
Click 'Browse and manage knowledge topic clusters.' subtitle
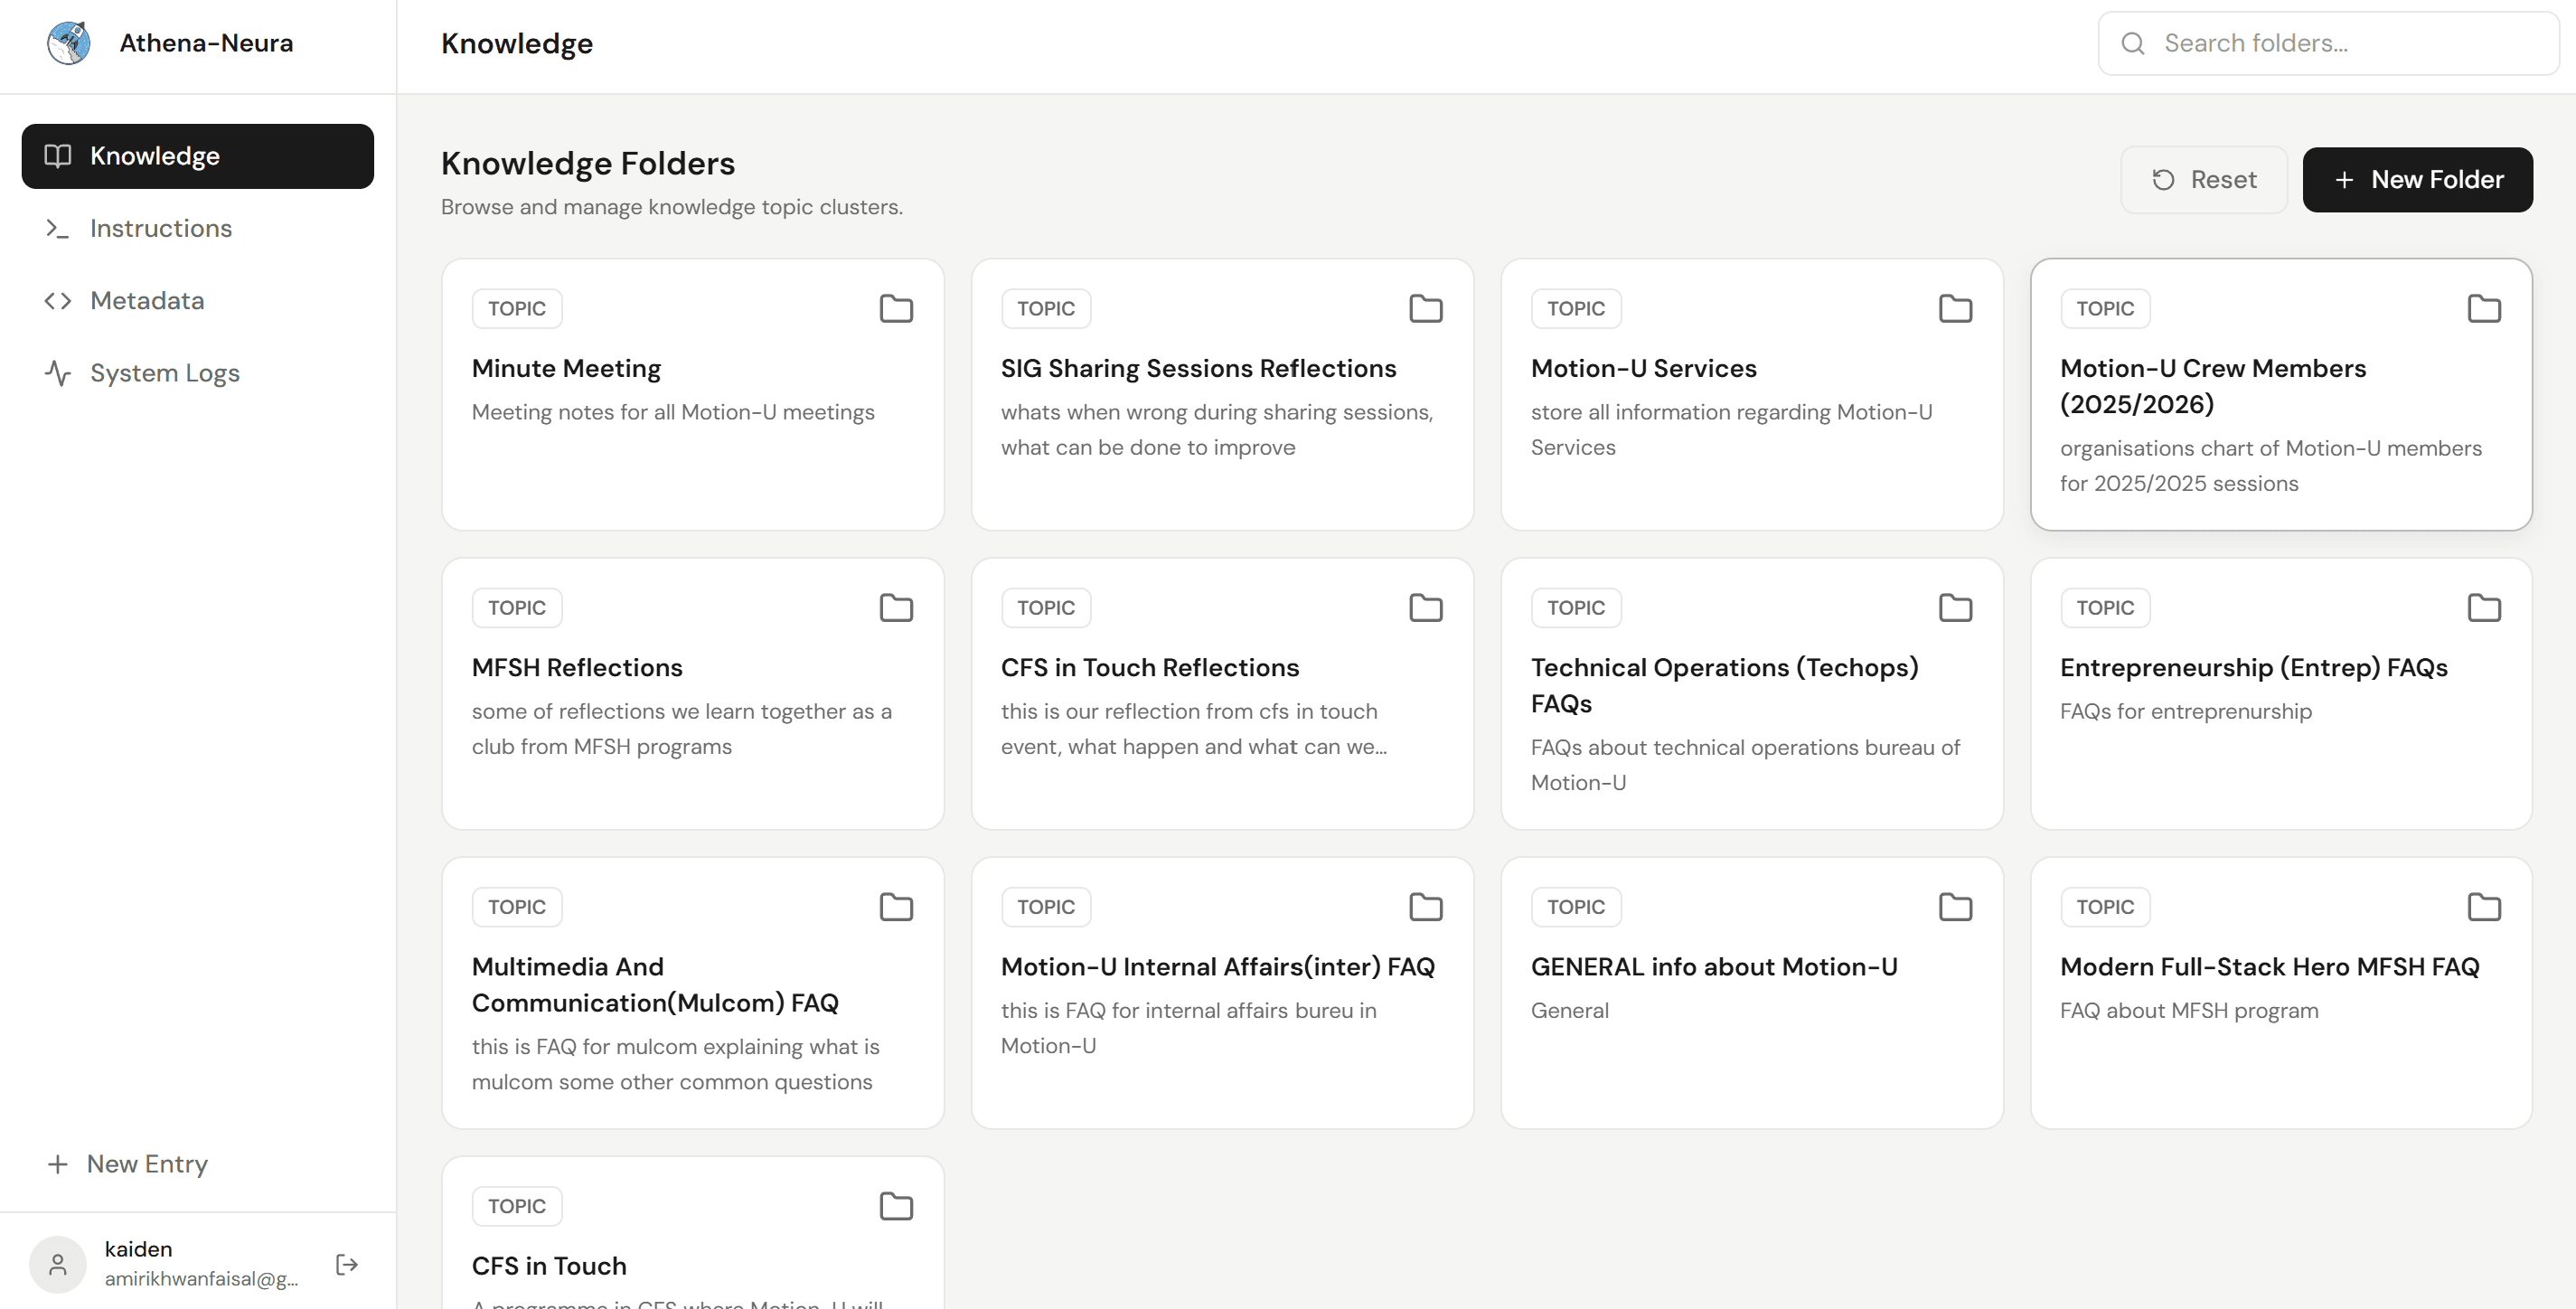tap(672, 207)
